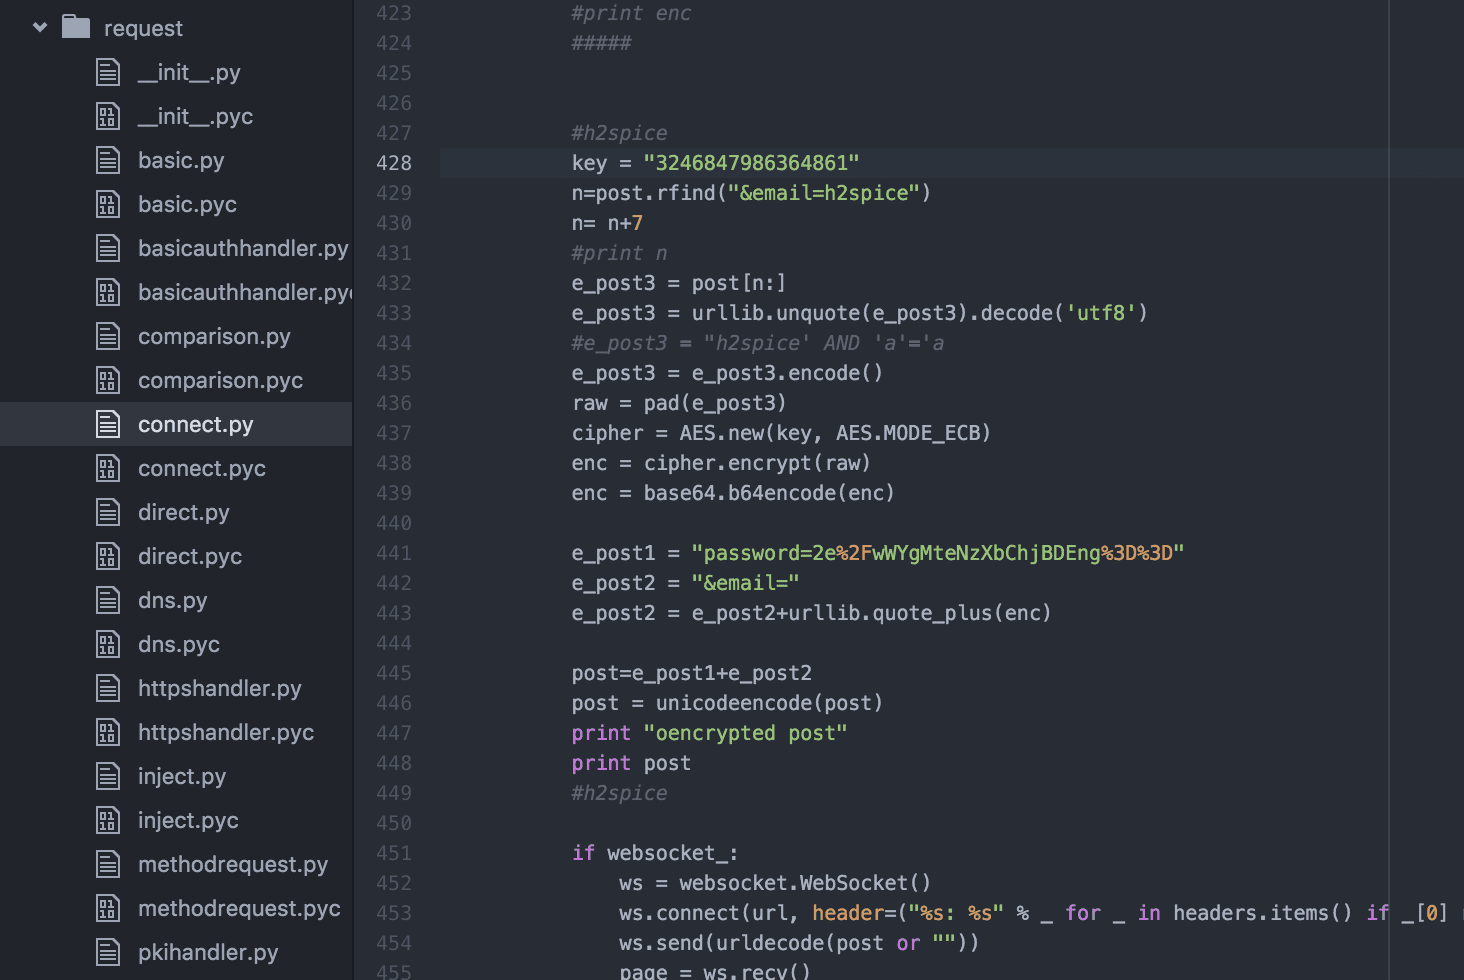The height and width of the screenshot is (980, 1464).
Task: Click the document icon beside httpshandler.py
Action: pos(107,687)
